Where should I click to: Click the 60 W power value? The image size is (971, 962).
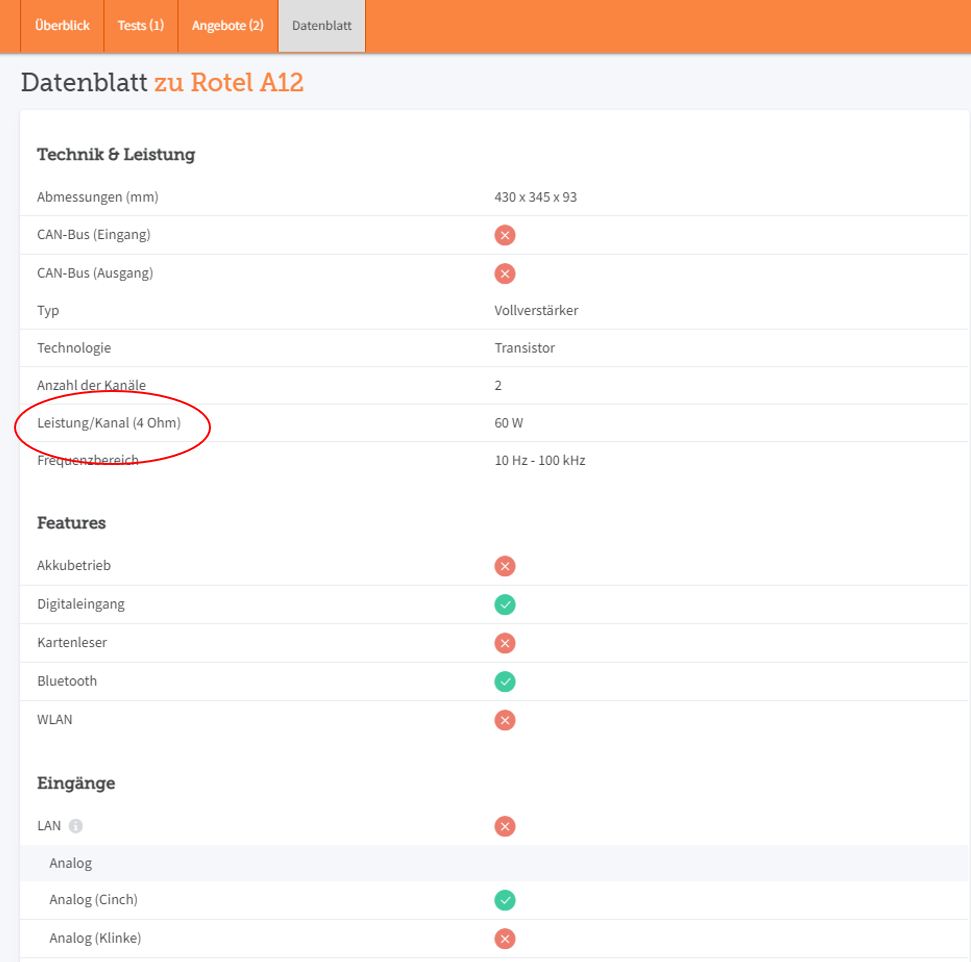point(508,423)
